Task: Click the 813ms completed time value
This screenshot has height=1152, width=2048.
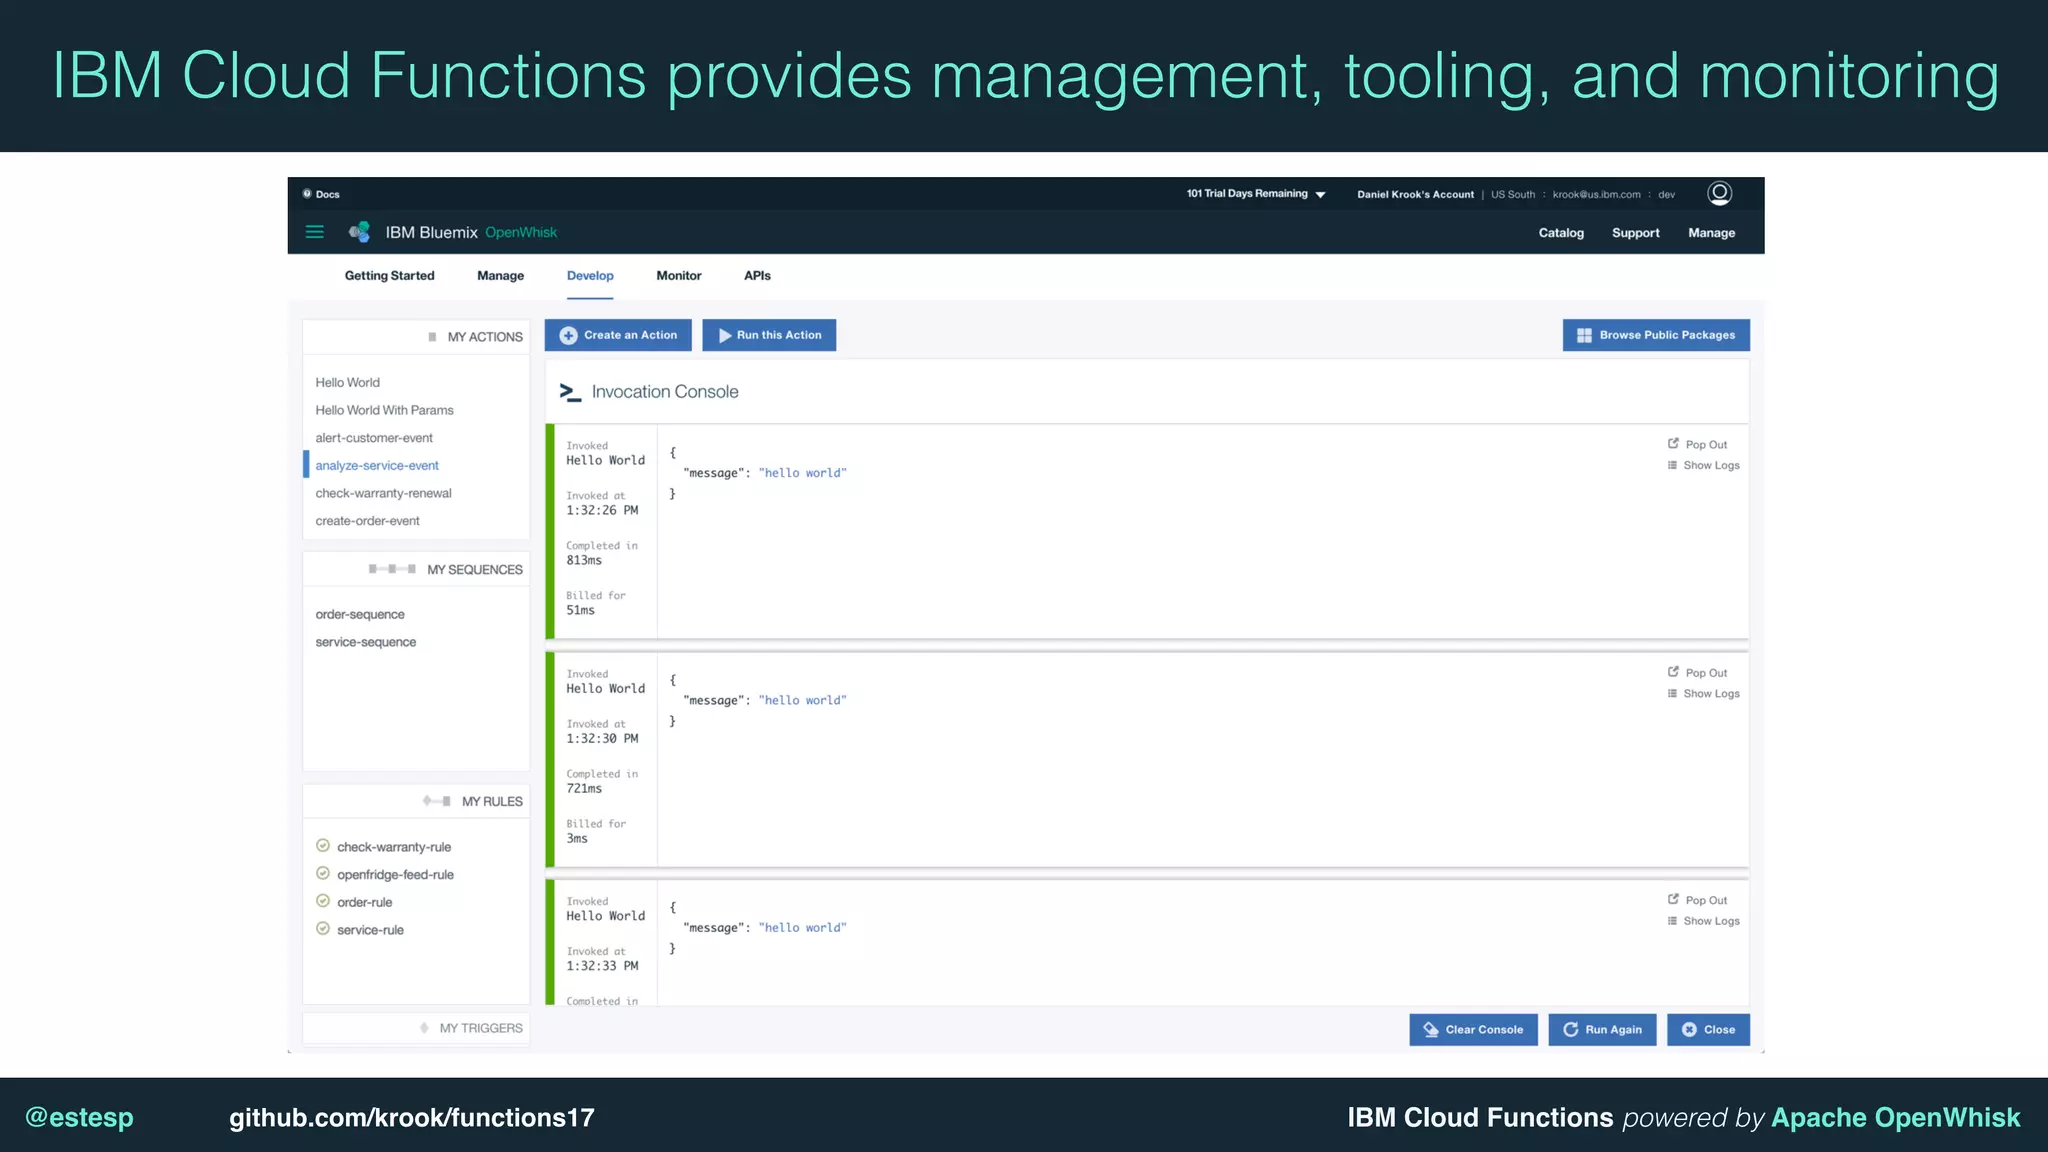Action: click(584, 560)
